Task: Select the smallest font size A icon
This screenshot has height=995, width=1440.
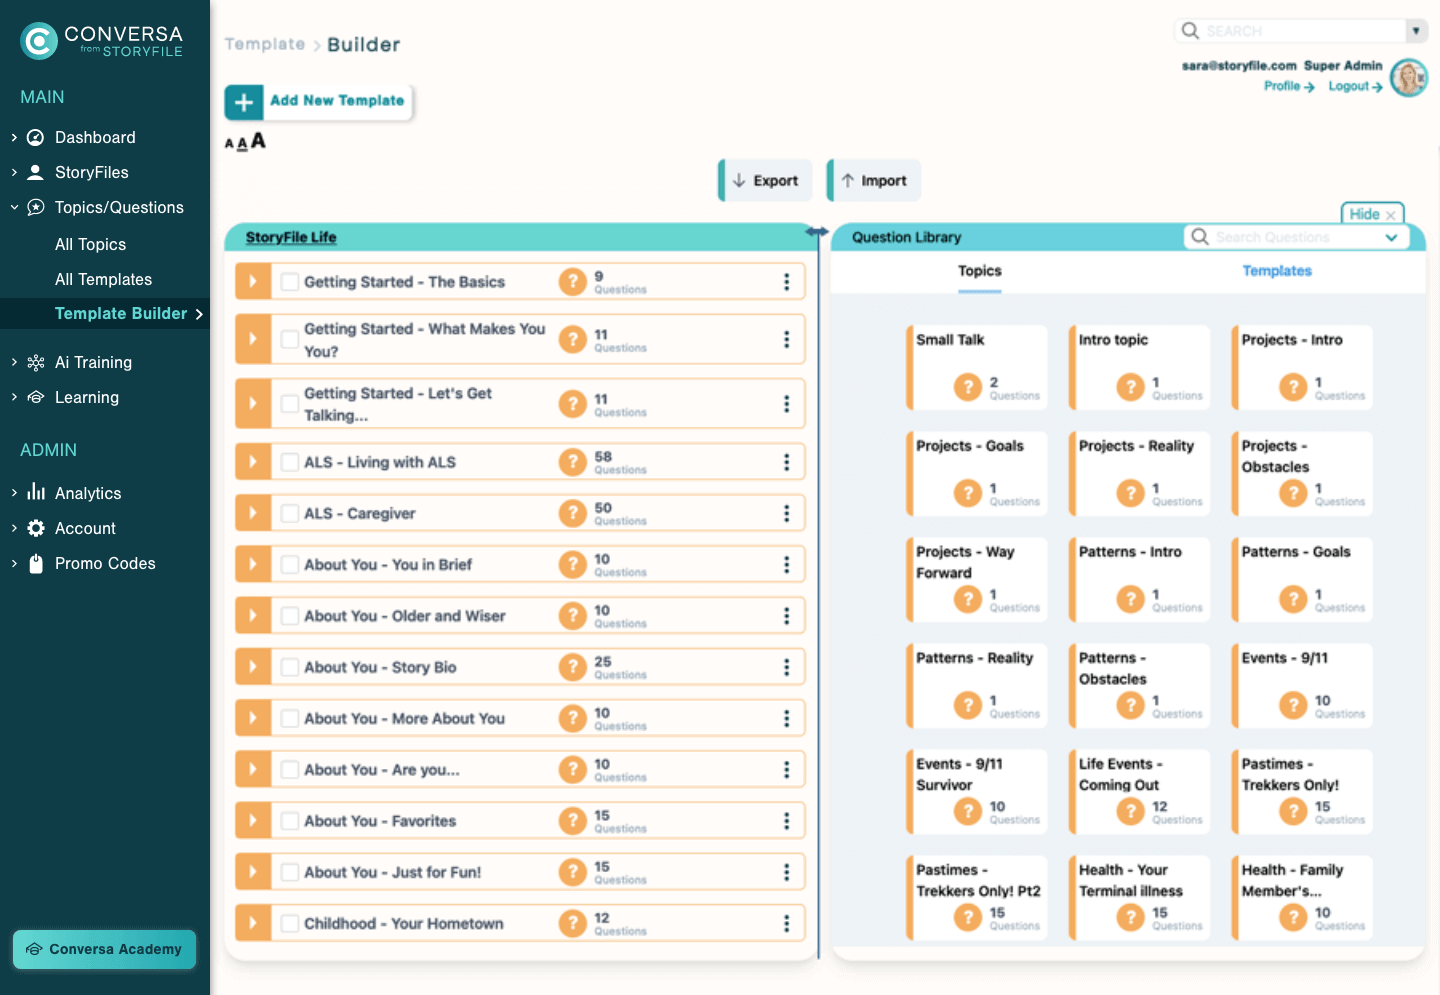Action: 229,144
